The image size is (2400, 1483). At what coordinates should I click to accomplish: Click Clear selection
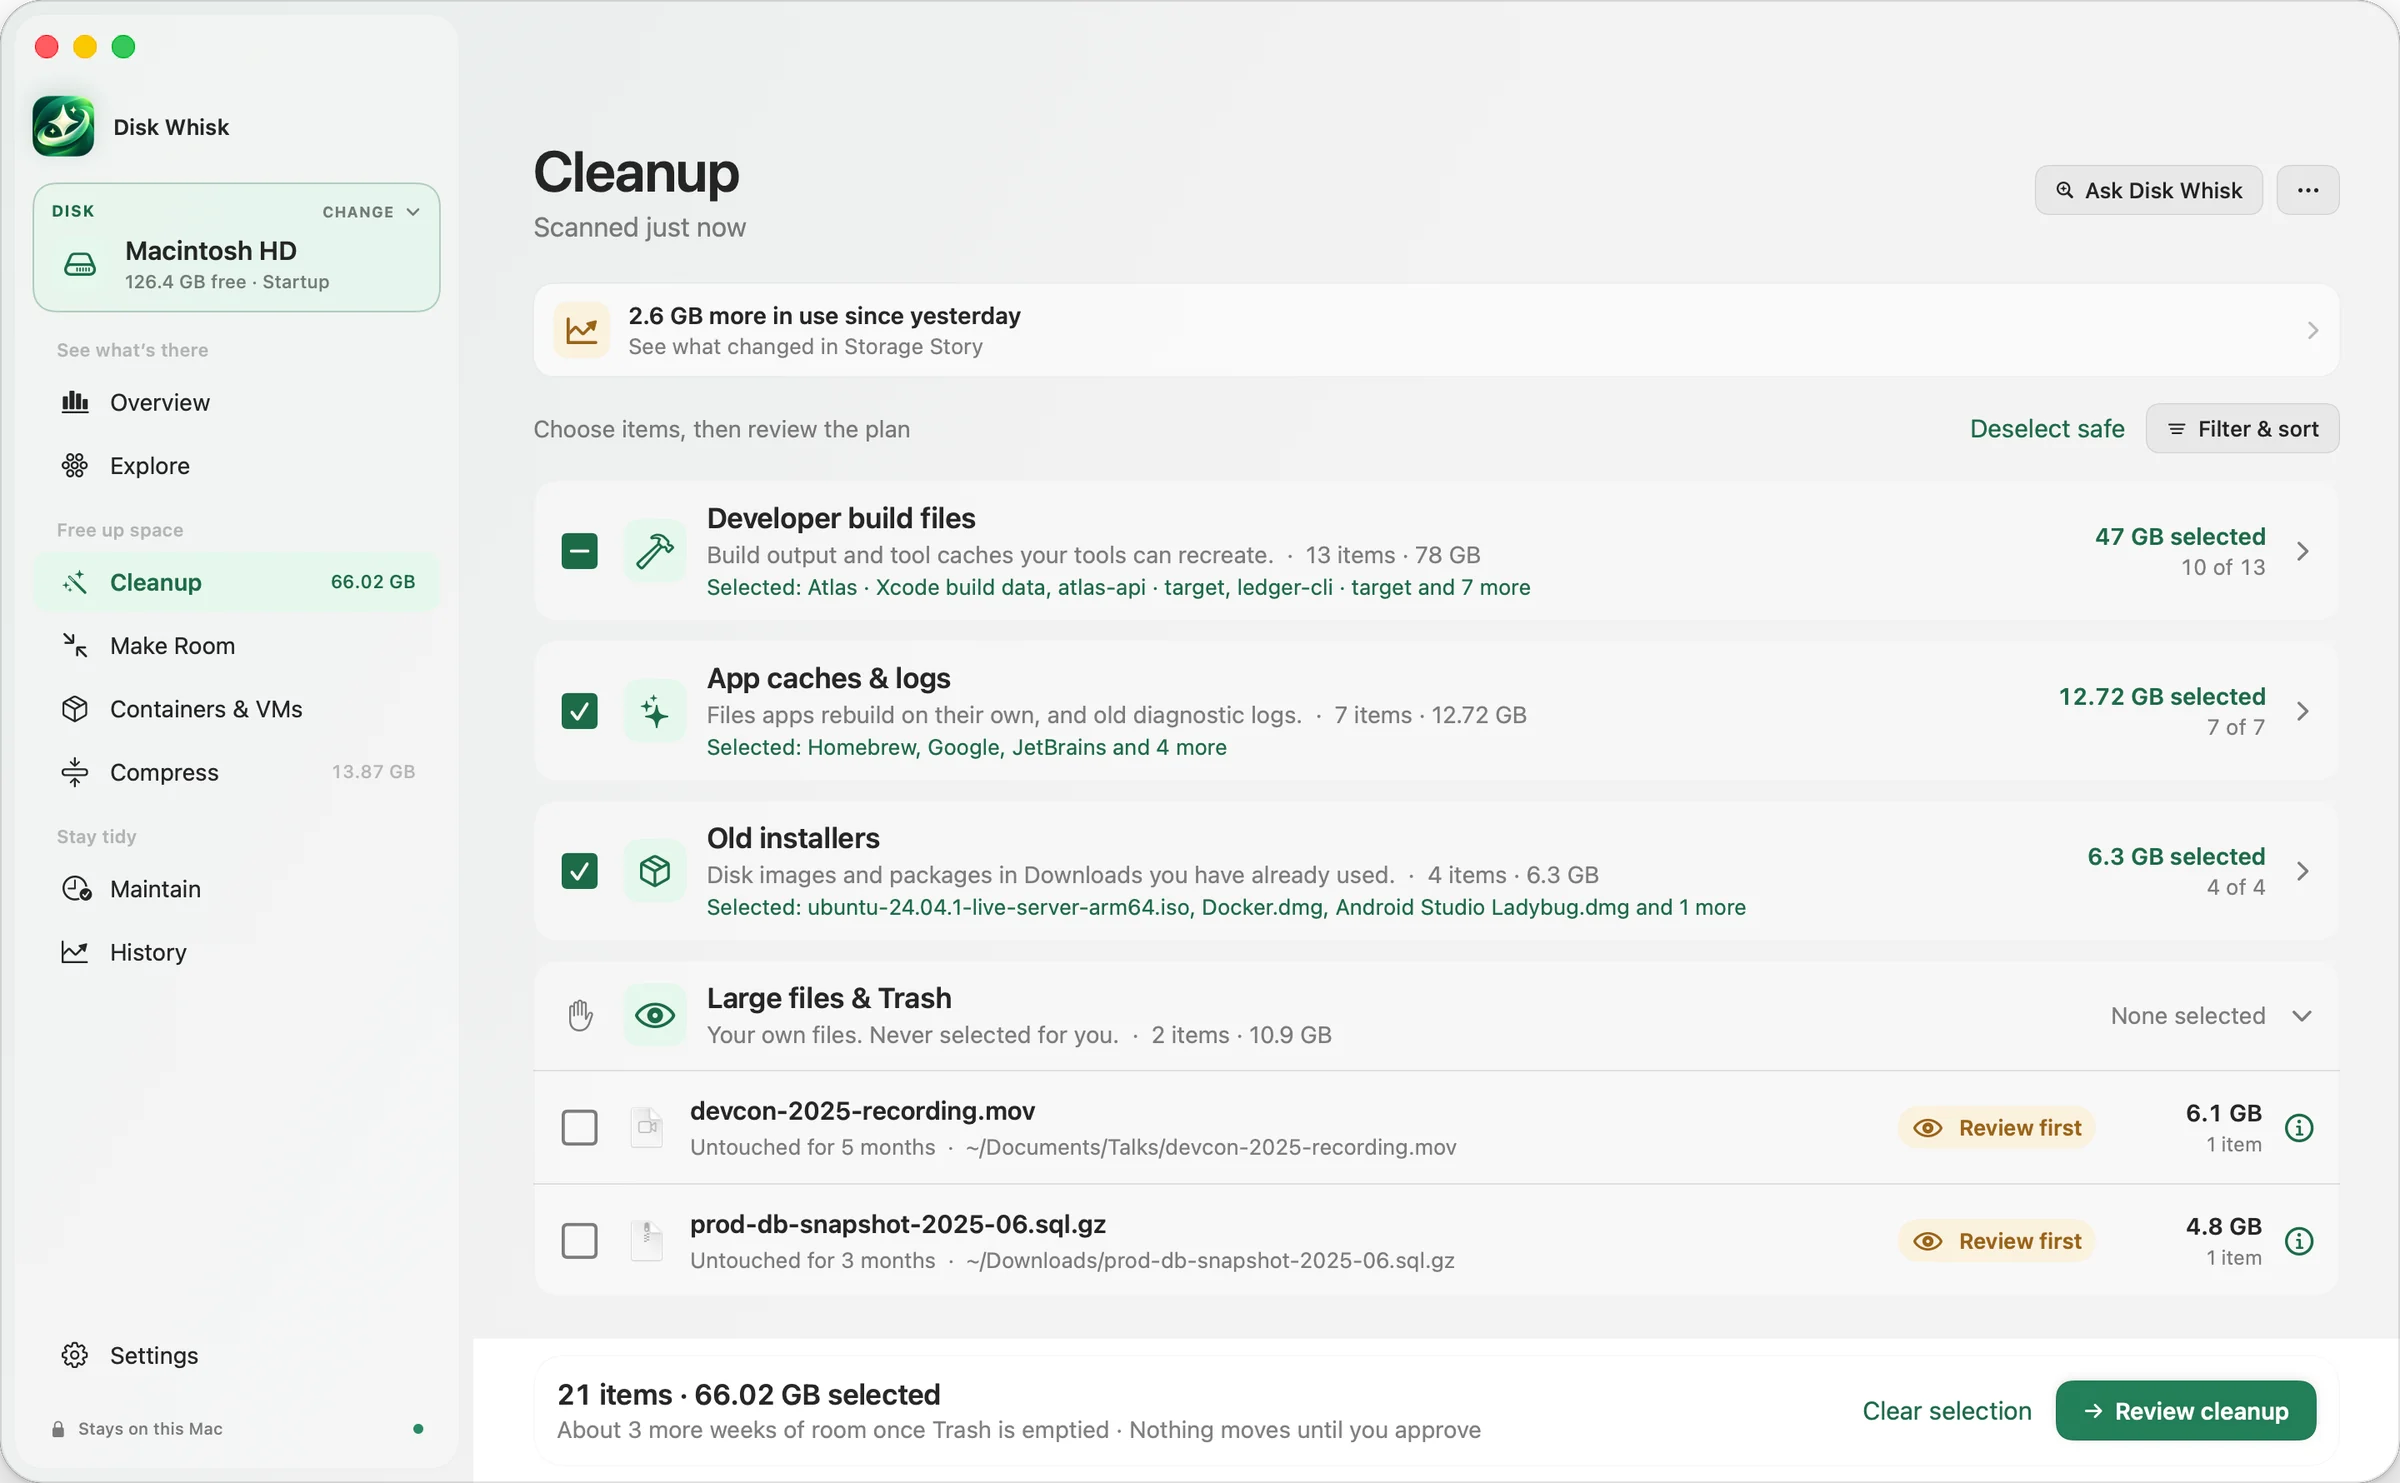pyautogui.click(x=1947, y=1411)
